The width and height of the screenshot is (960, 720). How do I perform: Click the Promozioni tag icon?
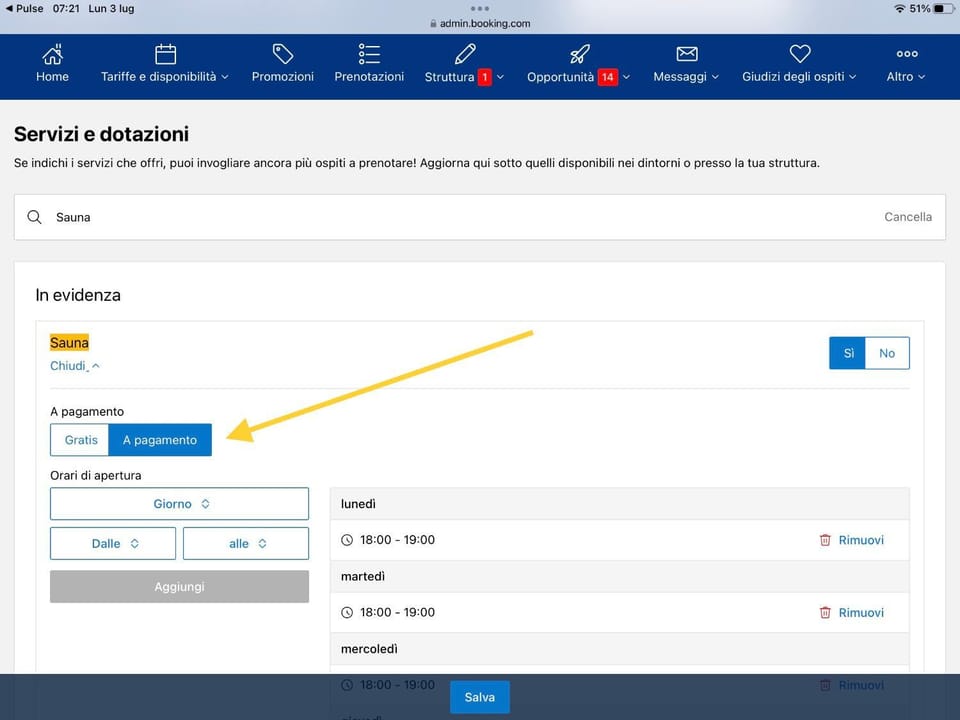tap(282, 54)
